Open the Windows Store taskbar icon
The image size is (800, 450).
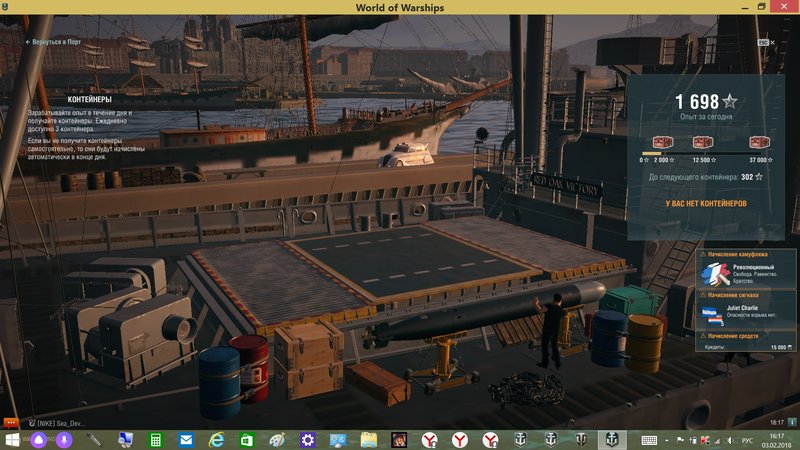tap(246, 439)
